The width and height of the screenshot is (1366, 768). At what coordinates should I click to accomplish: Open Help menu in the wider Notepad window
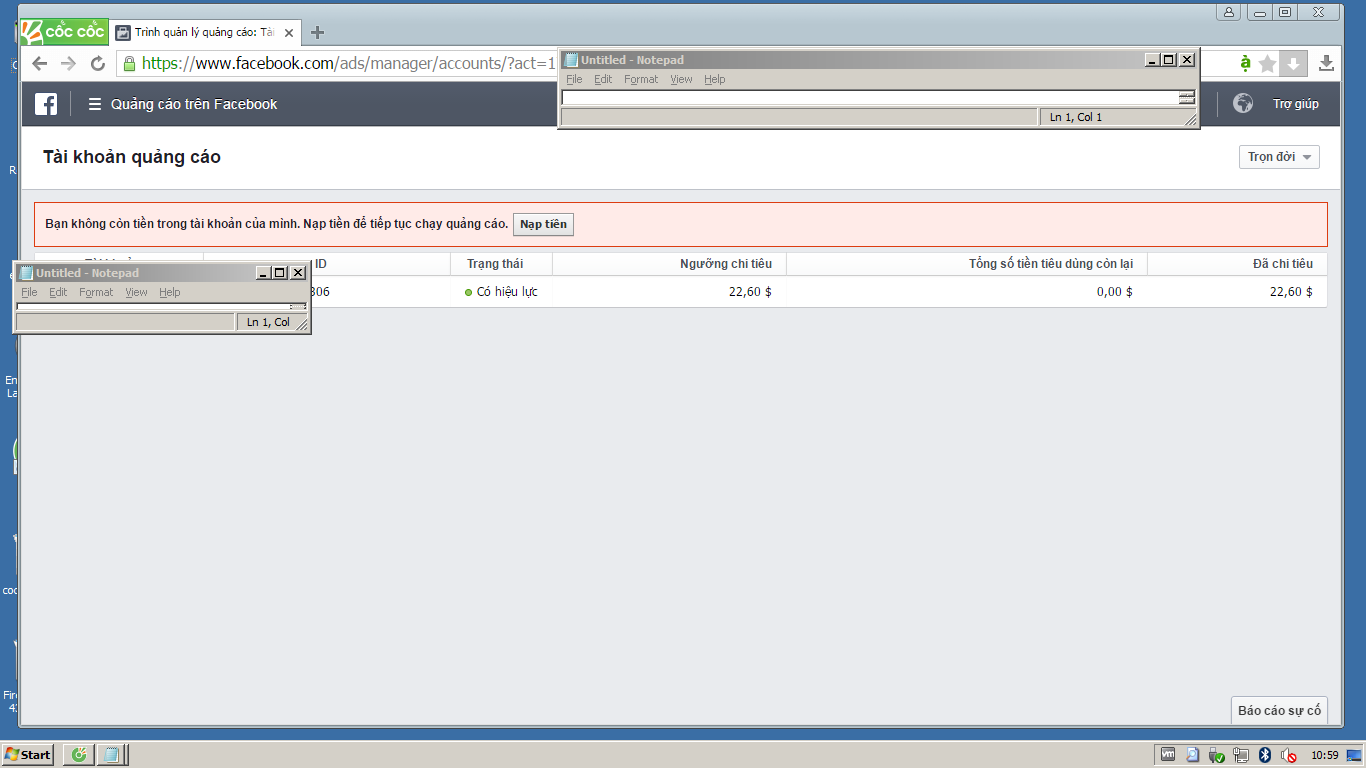(x=714, y=79)
